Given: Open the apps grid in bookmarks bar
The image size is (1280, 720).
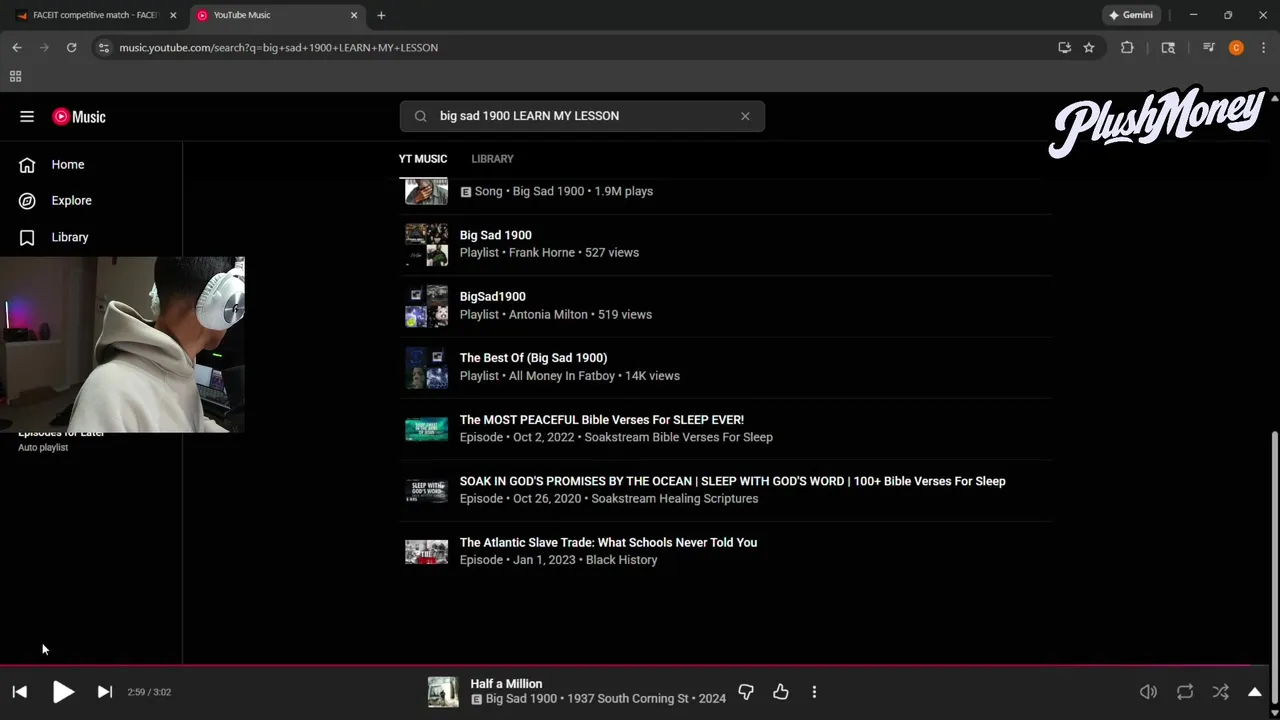Looking at the screenshot, I should (15, 76).
